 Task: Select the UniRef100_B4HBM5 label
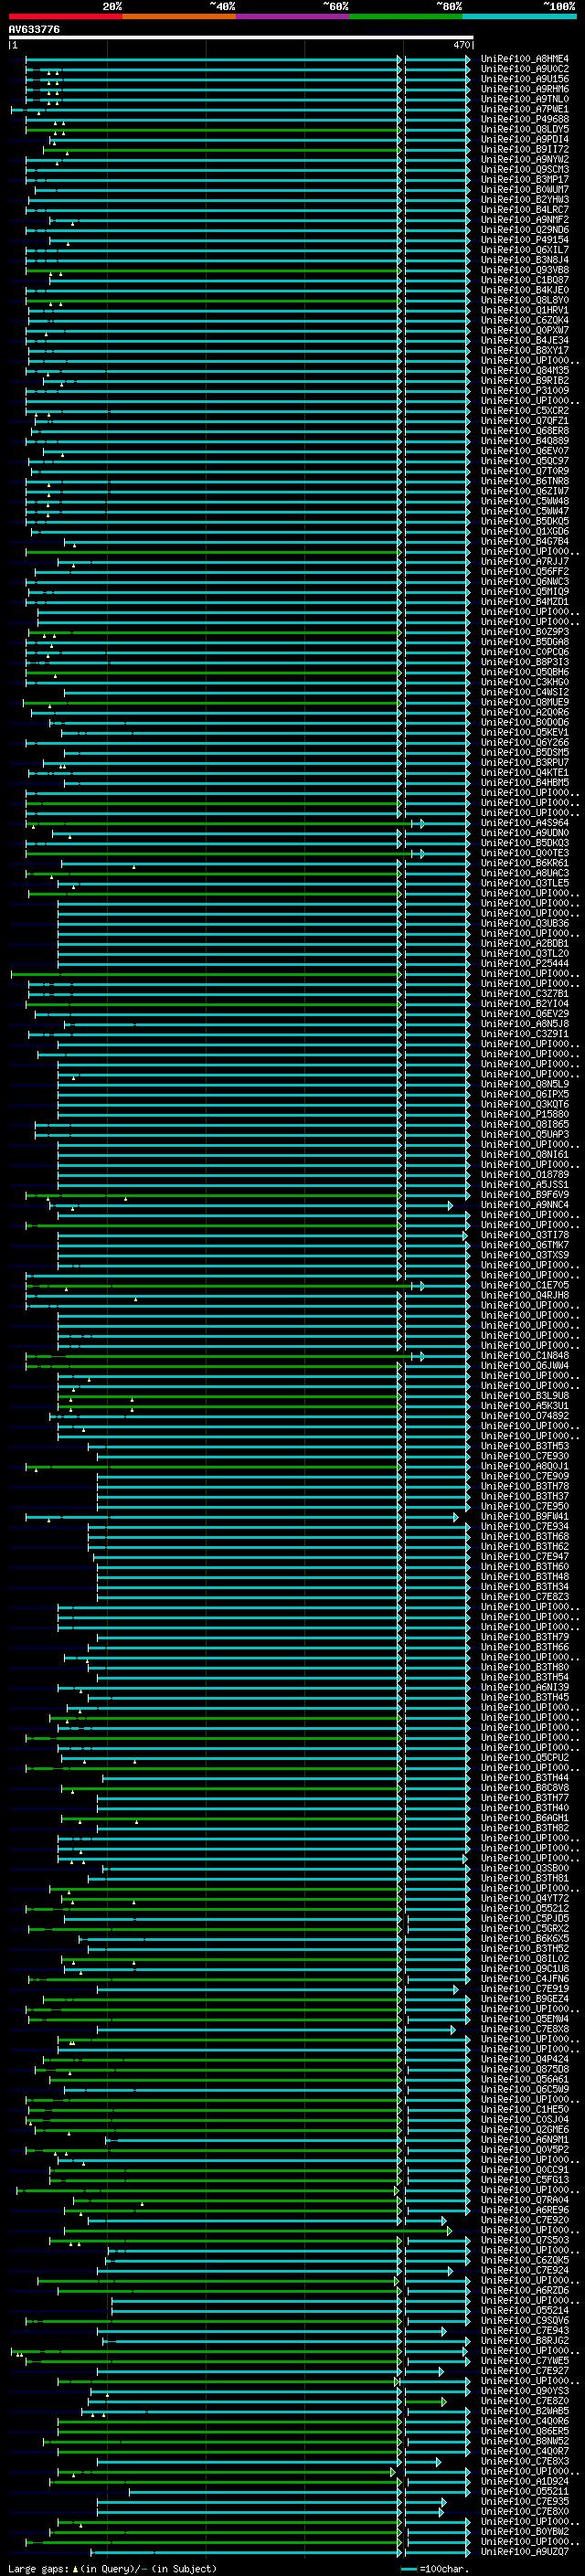point(525,782)
